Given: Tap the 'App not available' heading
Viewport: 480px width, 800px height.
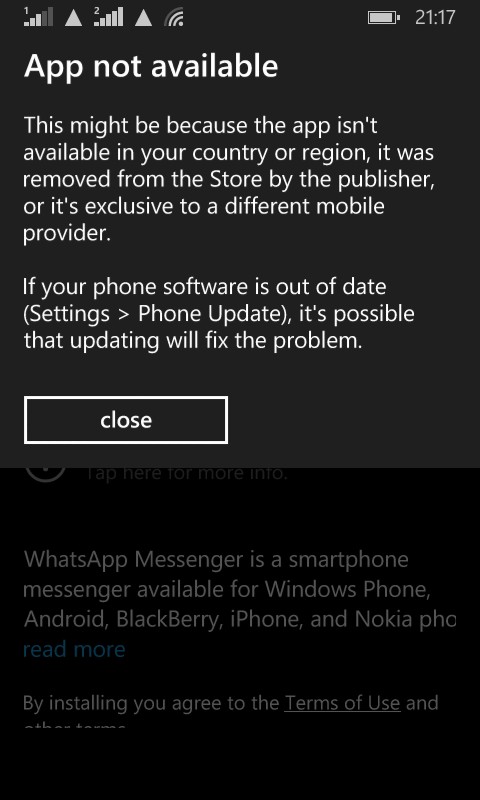Looking at the screenshot, I should pyautogui.click(x=151, y=66).
